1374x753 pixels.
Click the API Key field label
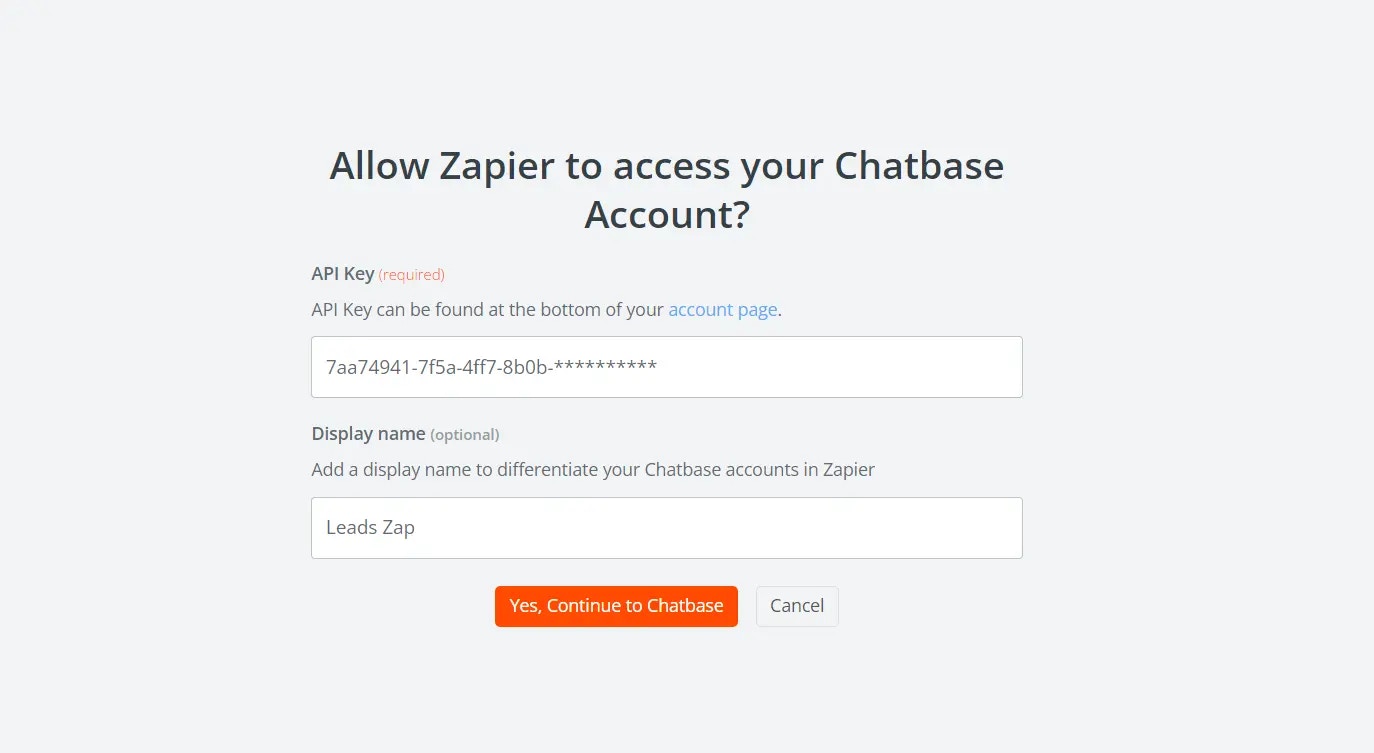343,273
